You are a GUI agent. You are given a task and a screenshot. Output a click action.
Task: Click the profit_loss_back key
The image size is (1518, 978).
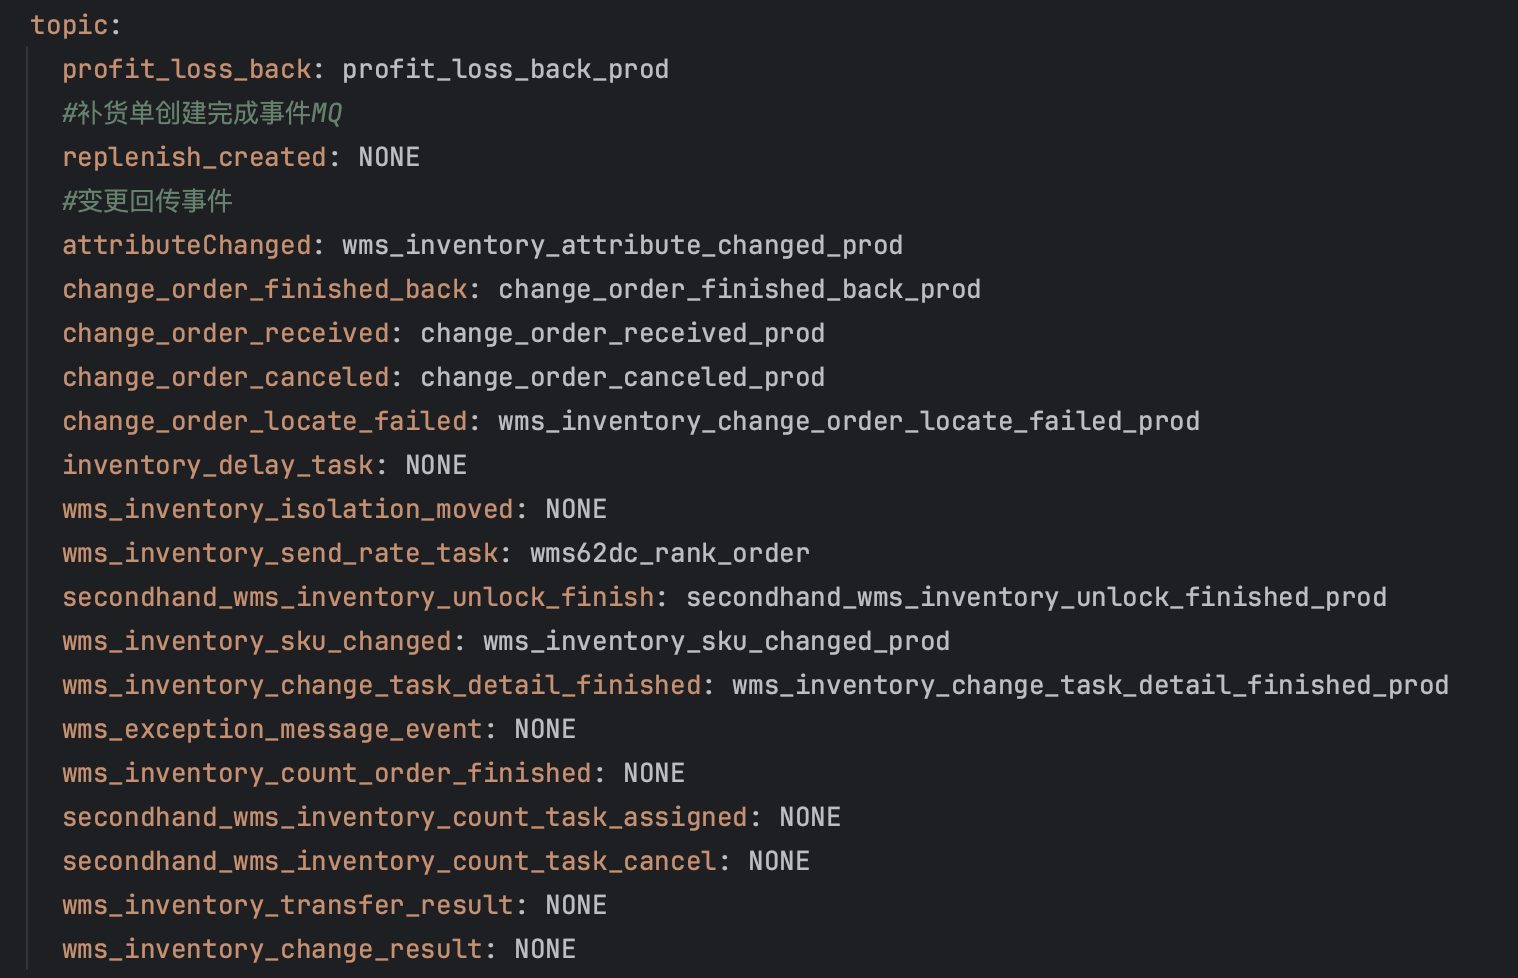187,69
